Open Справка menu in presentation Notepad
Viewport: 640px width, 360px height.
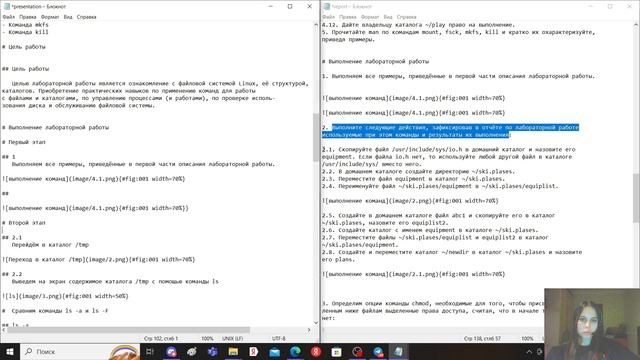click(87, 17)
